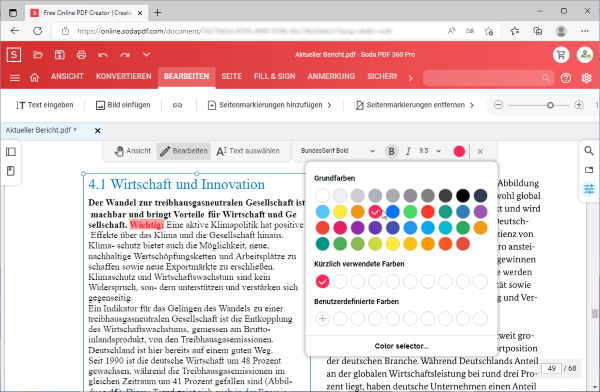Show more ribbon tabs with arrow

point(410,78)
